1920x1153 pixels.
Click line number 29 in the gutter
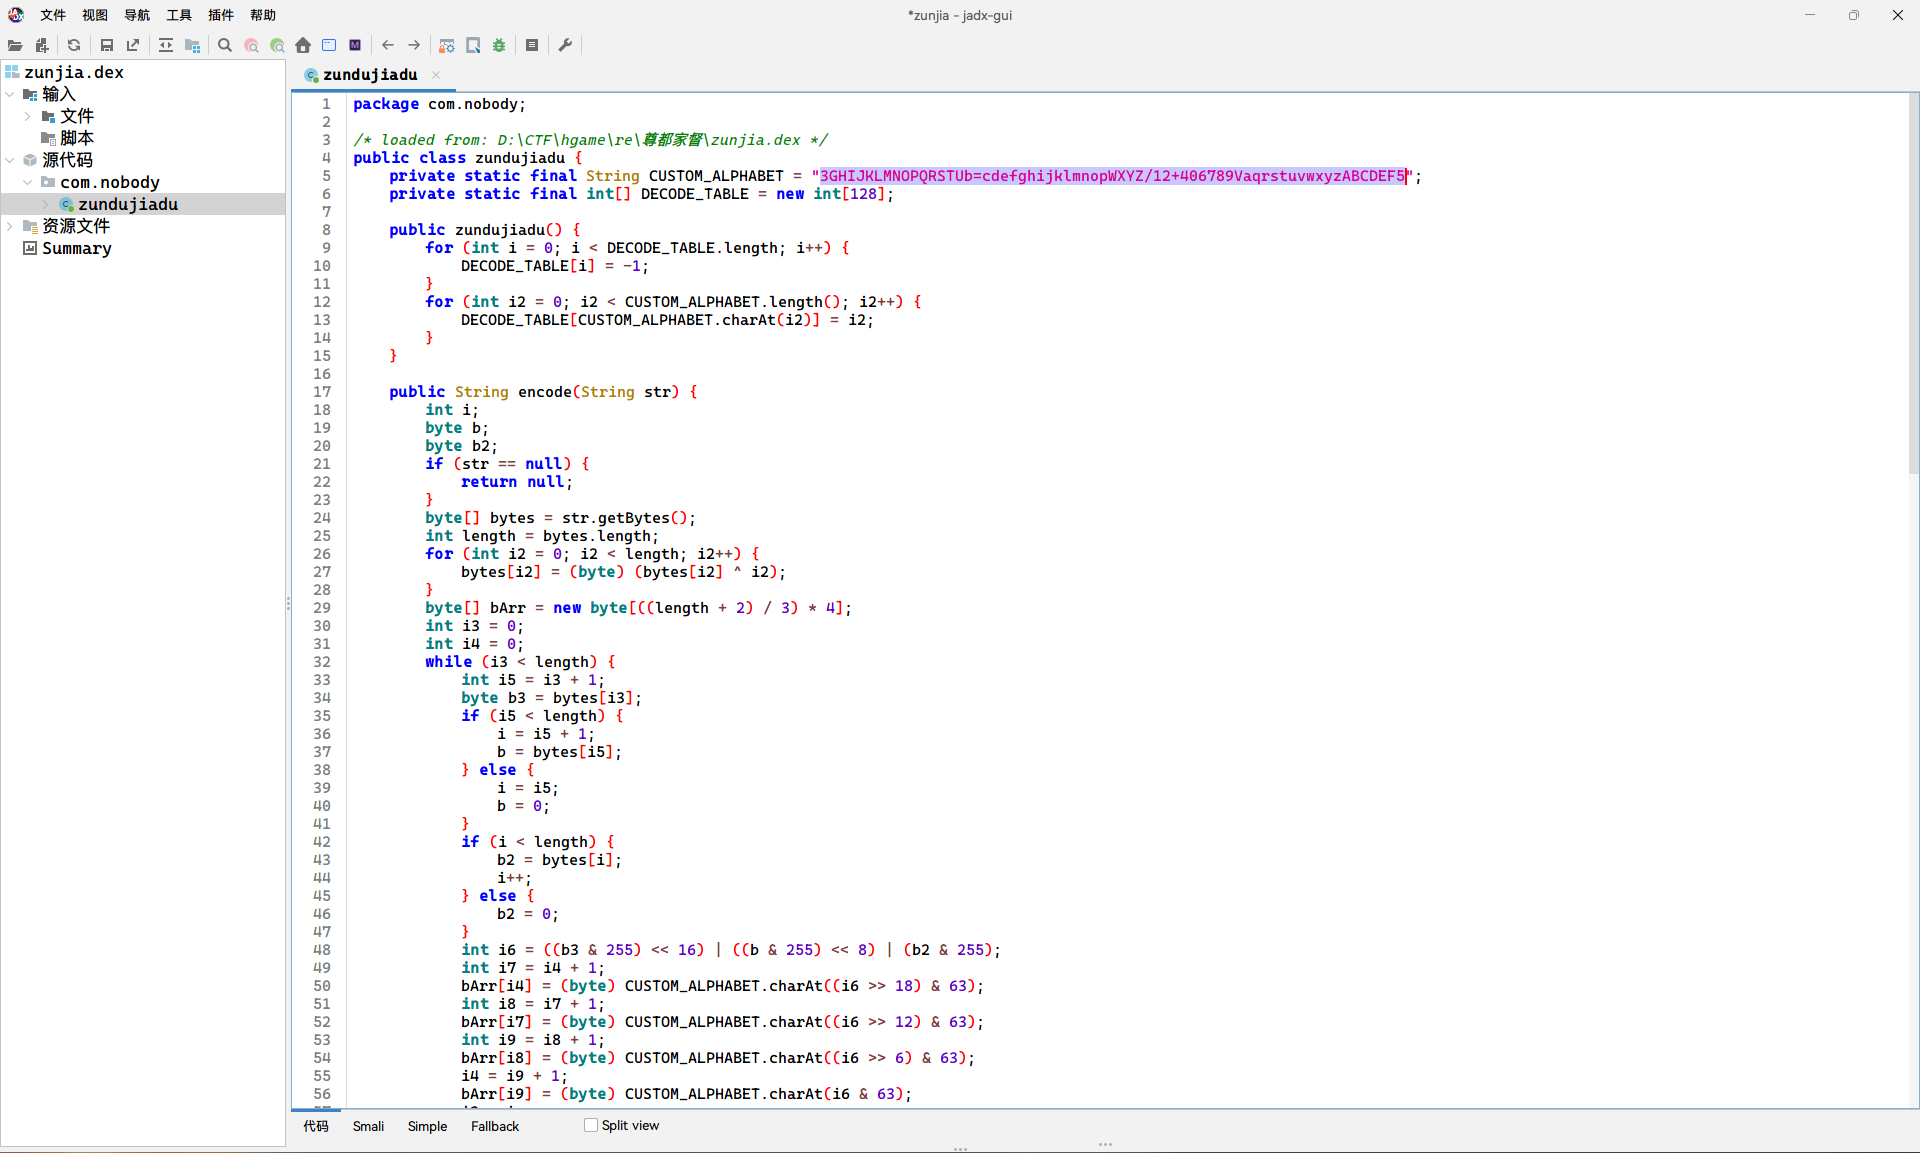[x=322, y=608]
